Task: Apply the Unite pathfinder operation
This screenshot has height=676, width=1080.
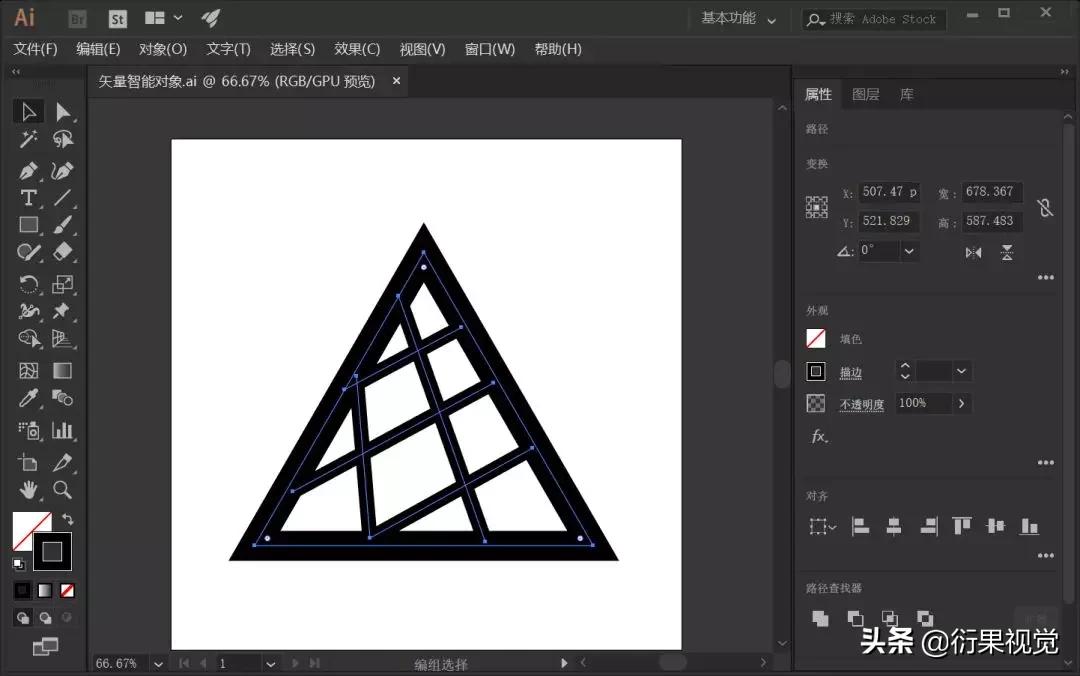Action: tap(820, 619)
